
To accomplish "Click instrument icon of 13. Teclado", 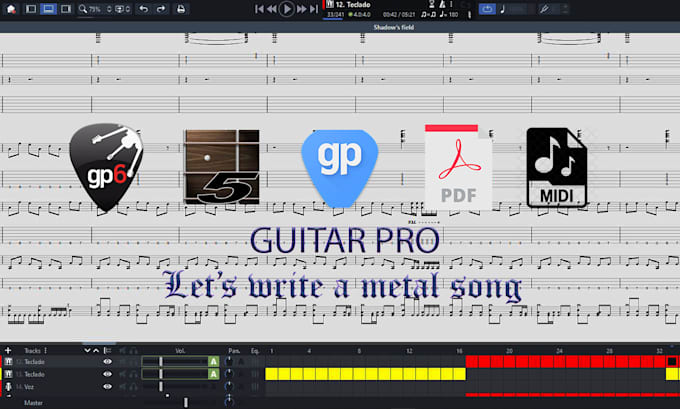I will (x=8, y=374).
